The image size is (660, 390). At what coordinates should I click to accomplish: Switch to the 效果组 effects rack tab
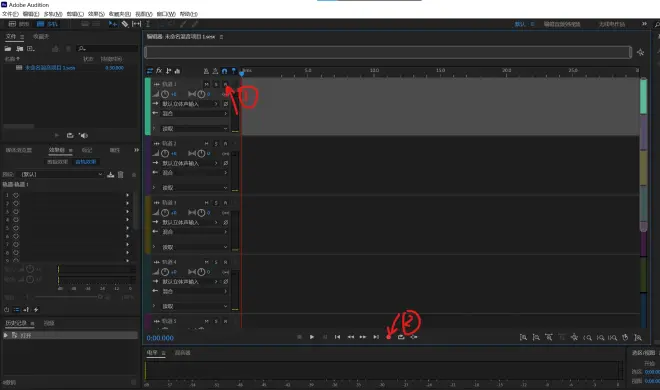57,150
